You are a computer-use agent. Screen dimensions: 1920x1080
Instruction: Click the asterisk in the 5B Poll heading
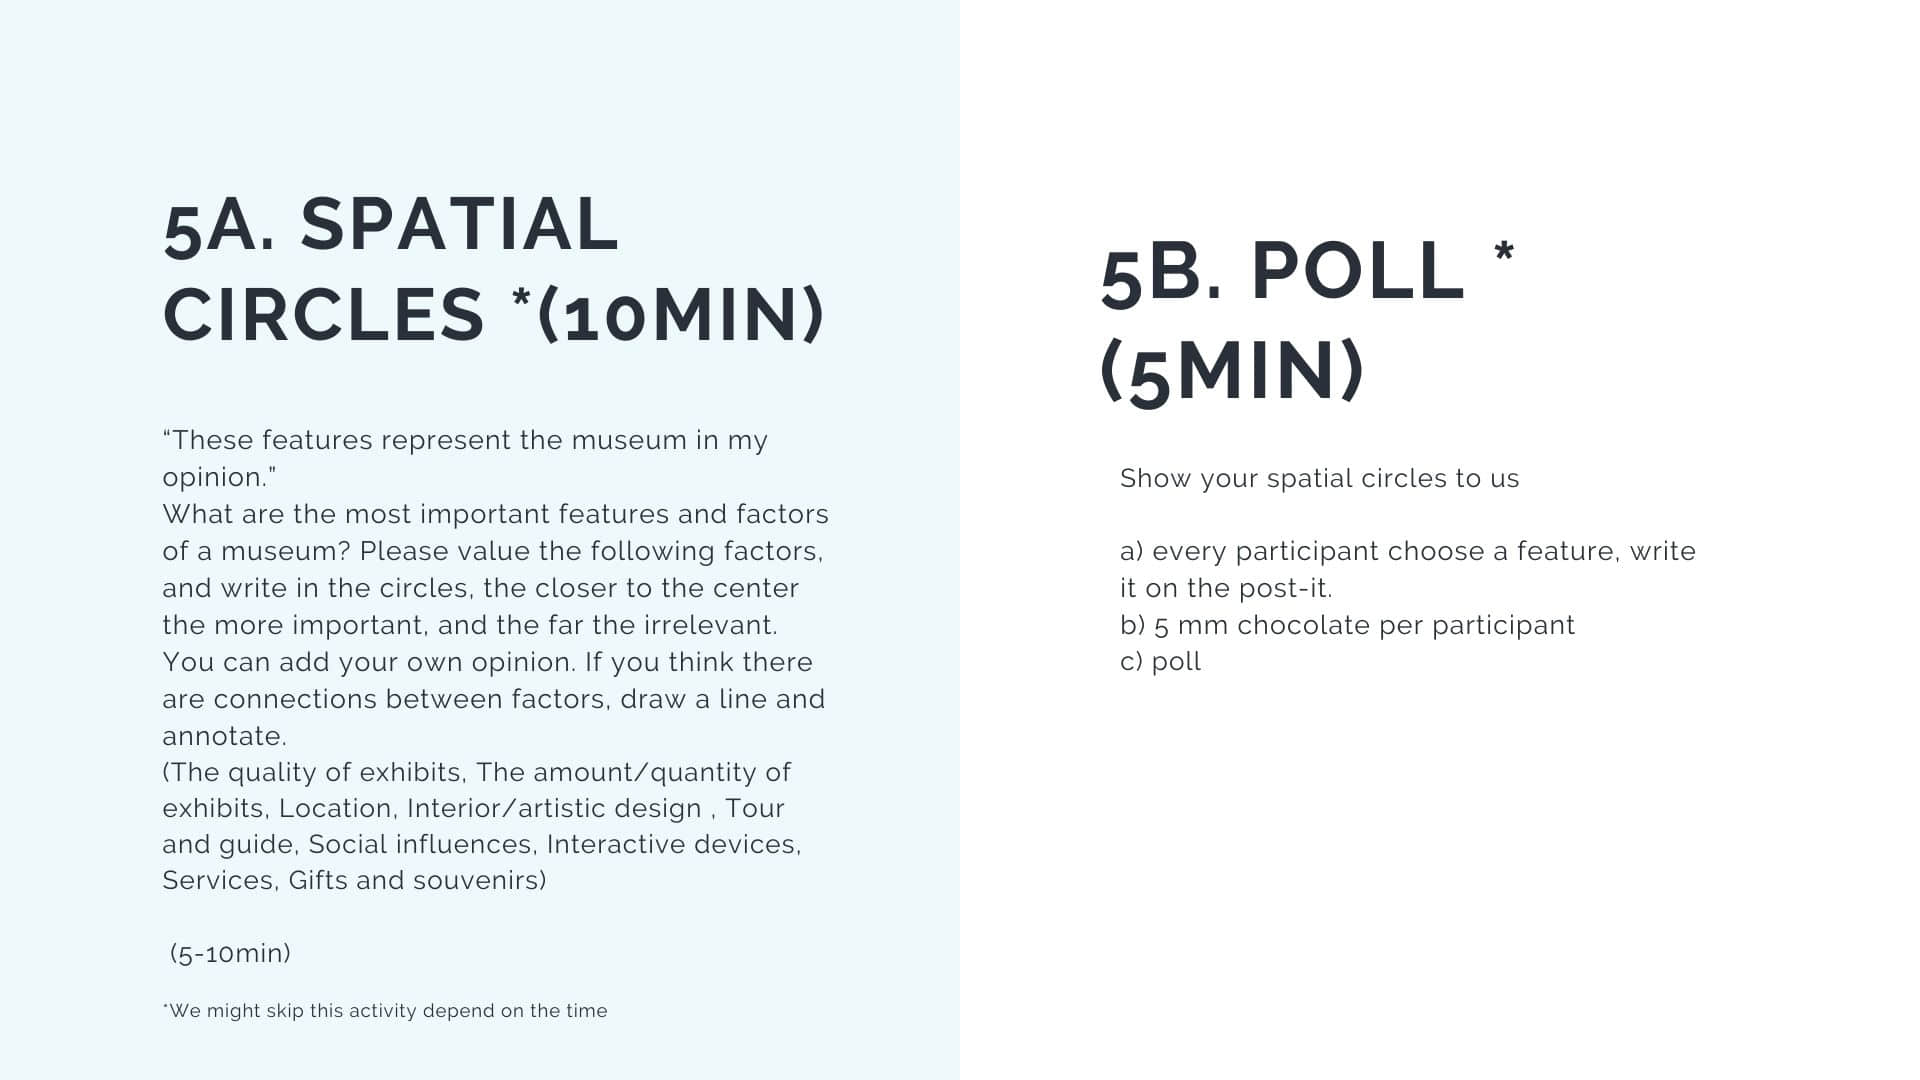[x=1503, y=250]
